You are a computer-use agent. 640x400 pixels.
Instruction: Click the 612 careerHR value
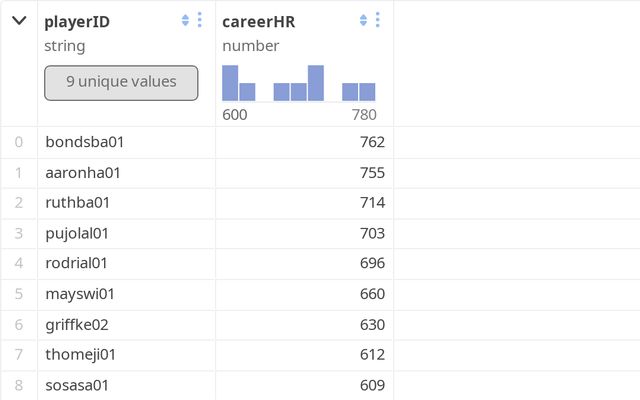pos(371,354)
